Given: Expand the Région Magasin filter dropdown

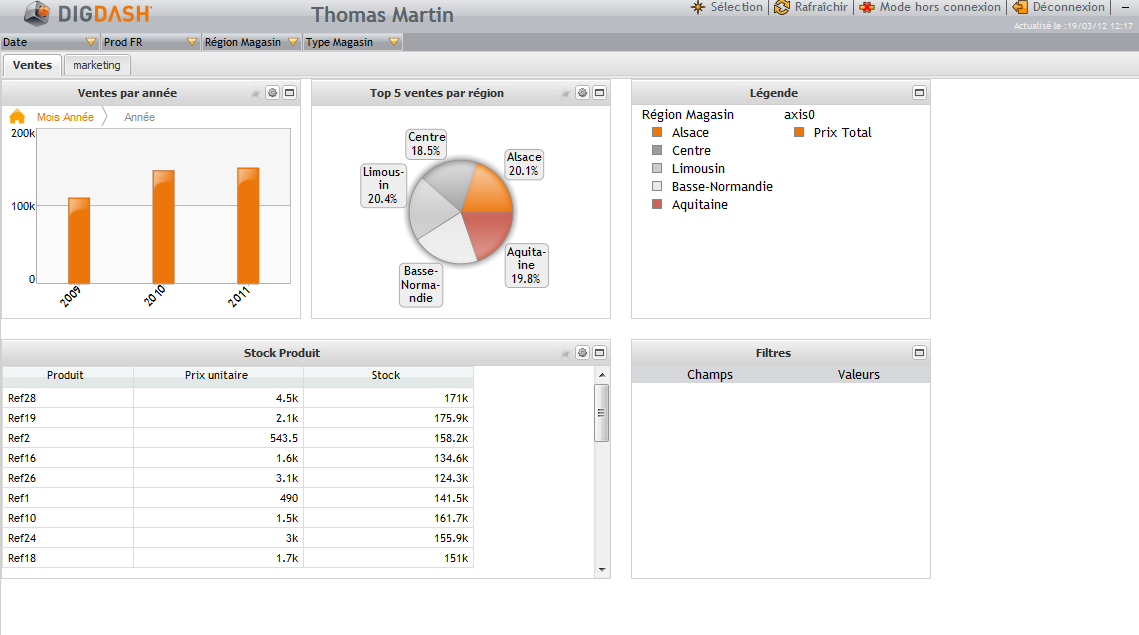Looking at the screenshot, I should (x=292, y=42).
